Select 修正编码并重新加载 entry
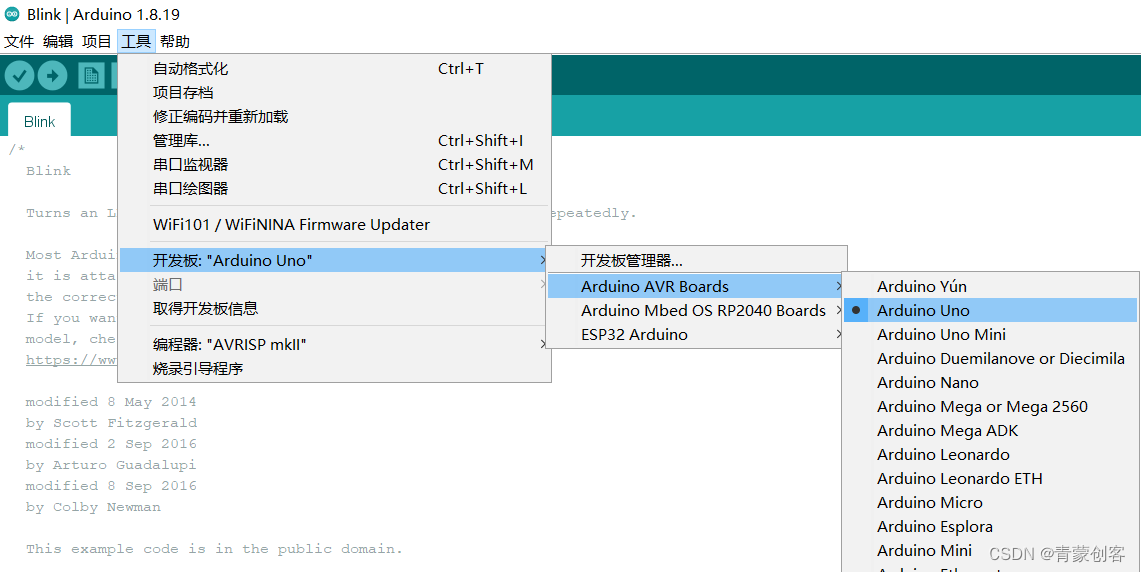This screenshot has height=572, width=1141. tap(334, 116)
